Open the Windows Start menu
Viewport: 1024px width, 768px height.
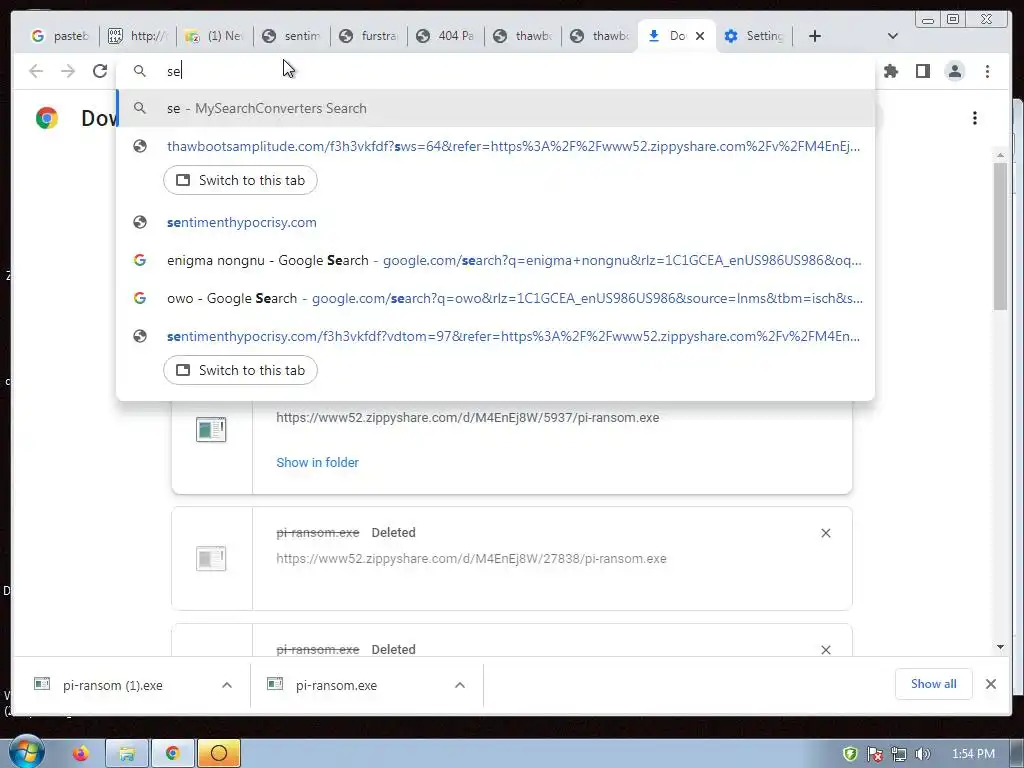coord(27,752)
